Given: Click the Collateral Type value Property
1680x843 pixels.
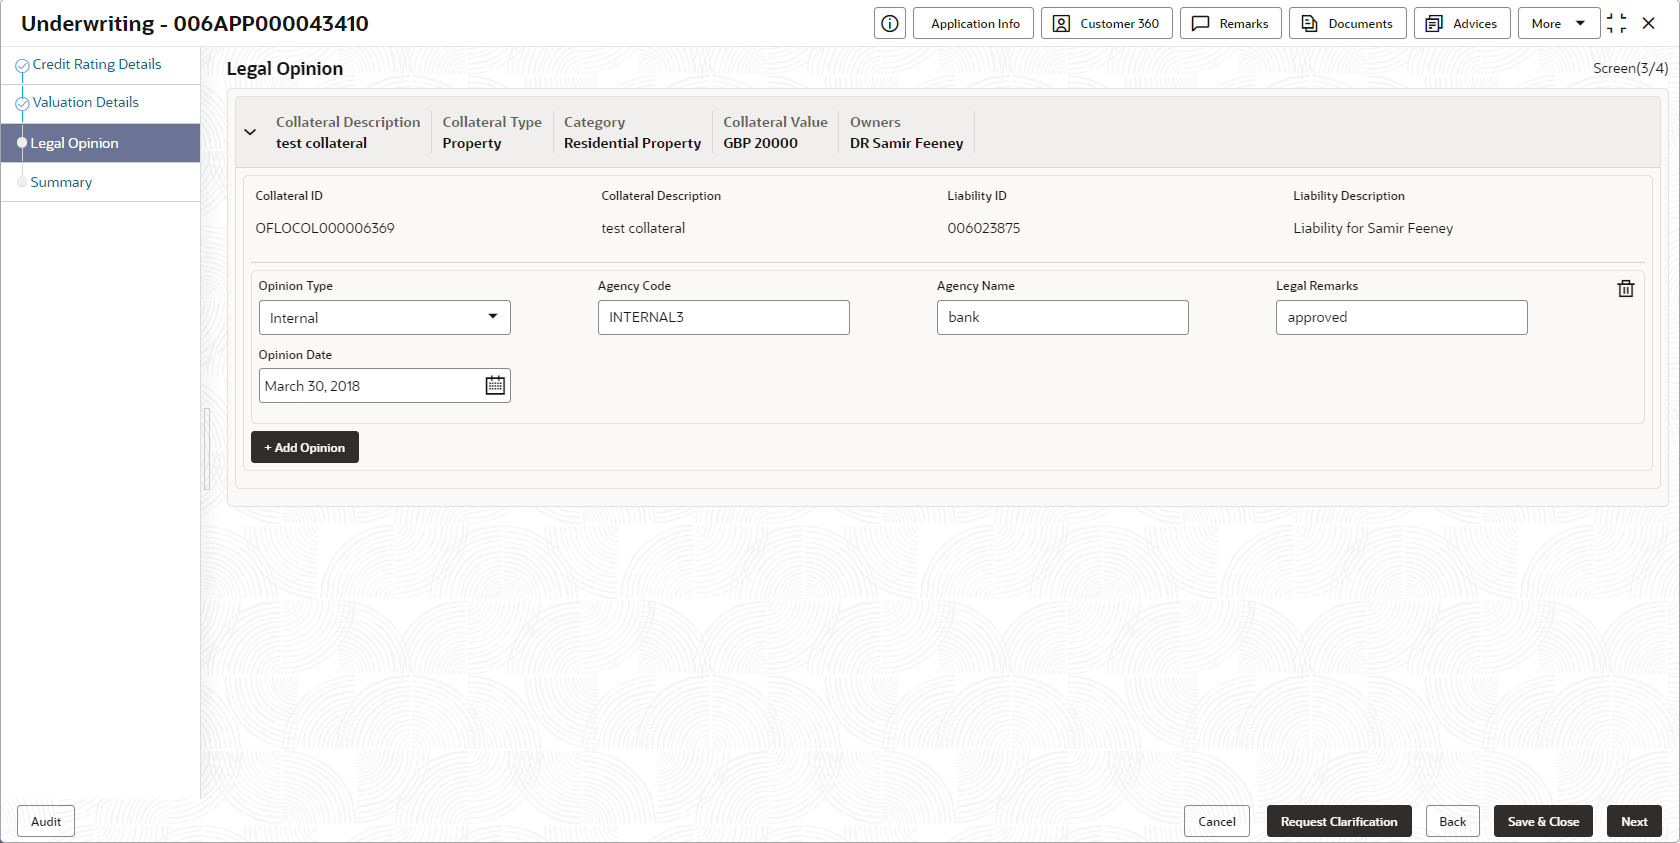Looking at the screenshot, I should coord(472,143).
